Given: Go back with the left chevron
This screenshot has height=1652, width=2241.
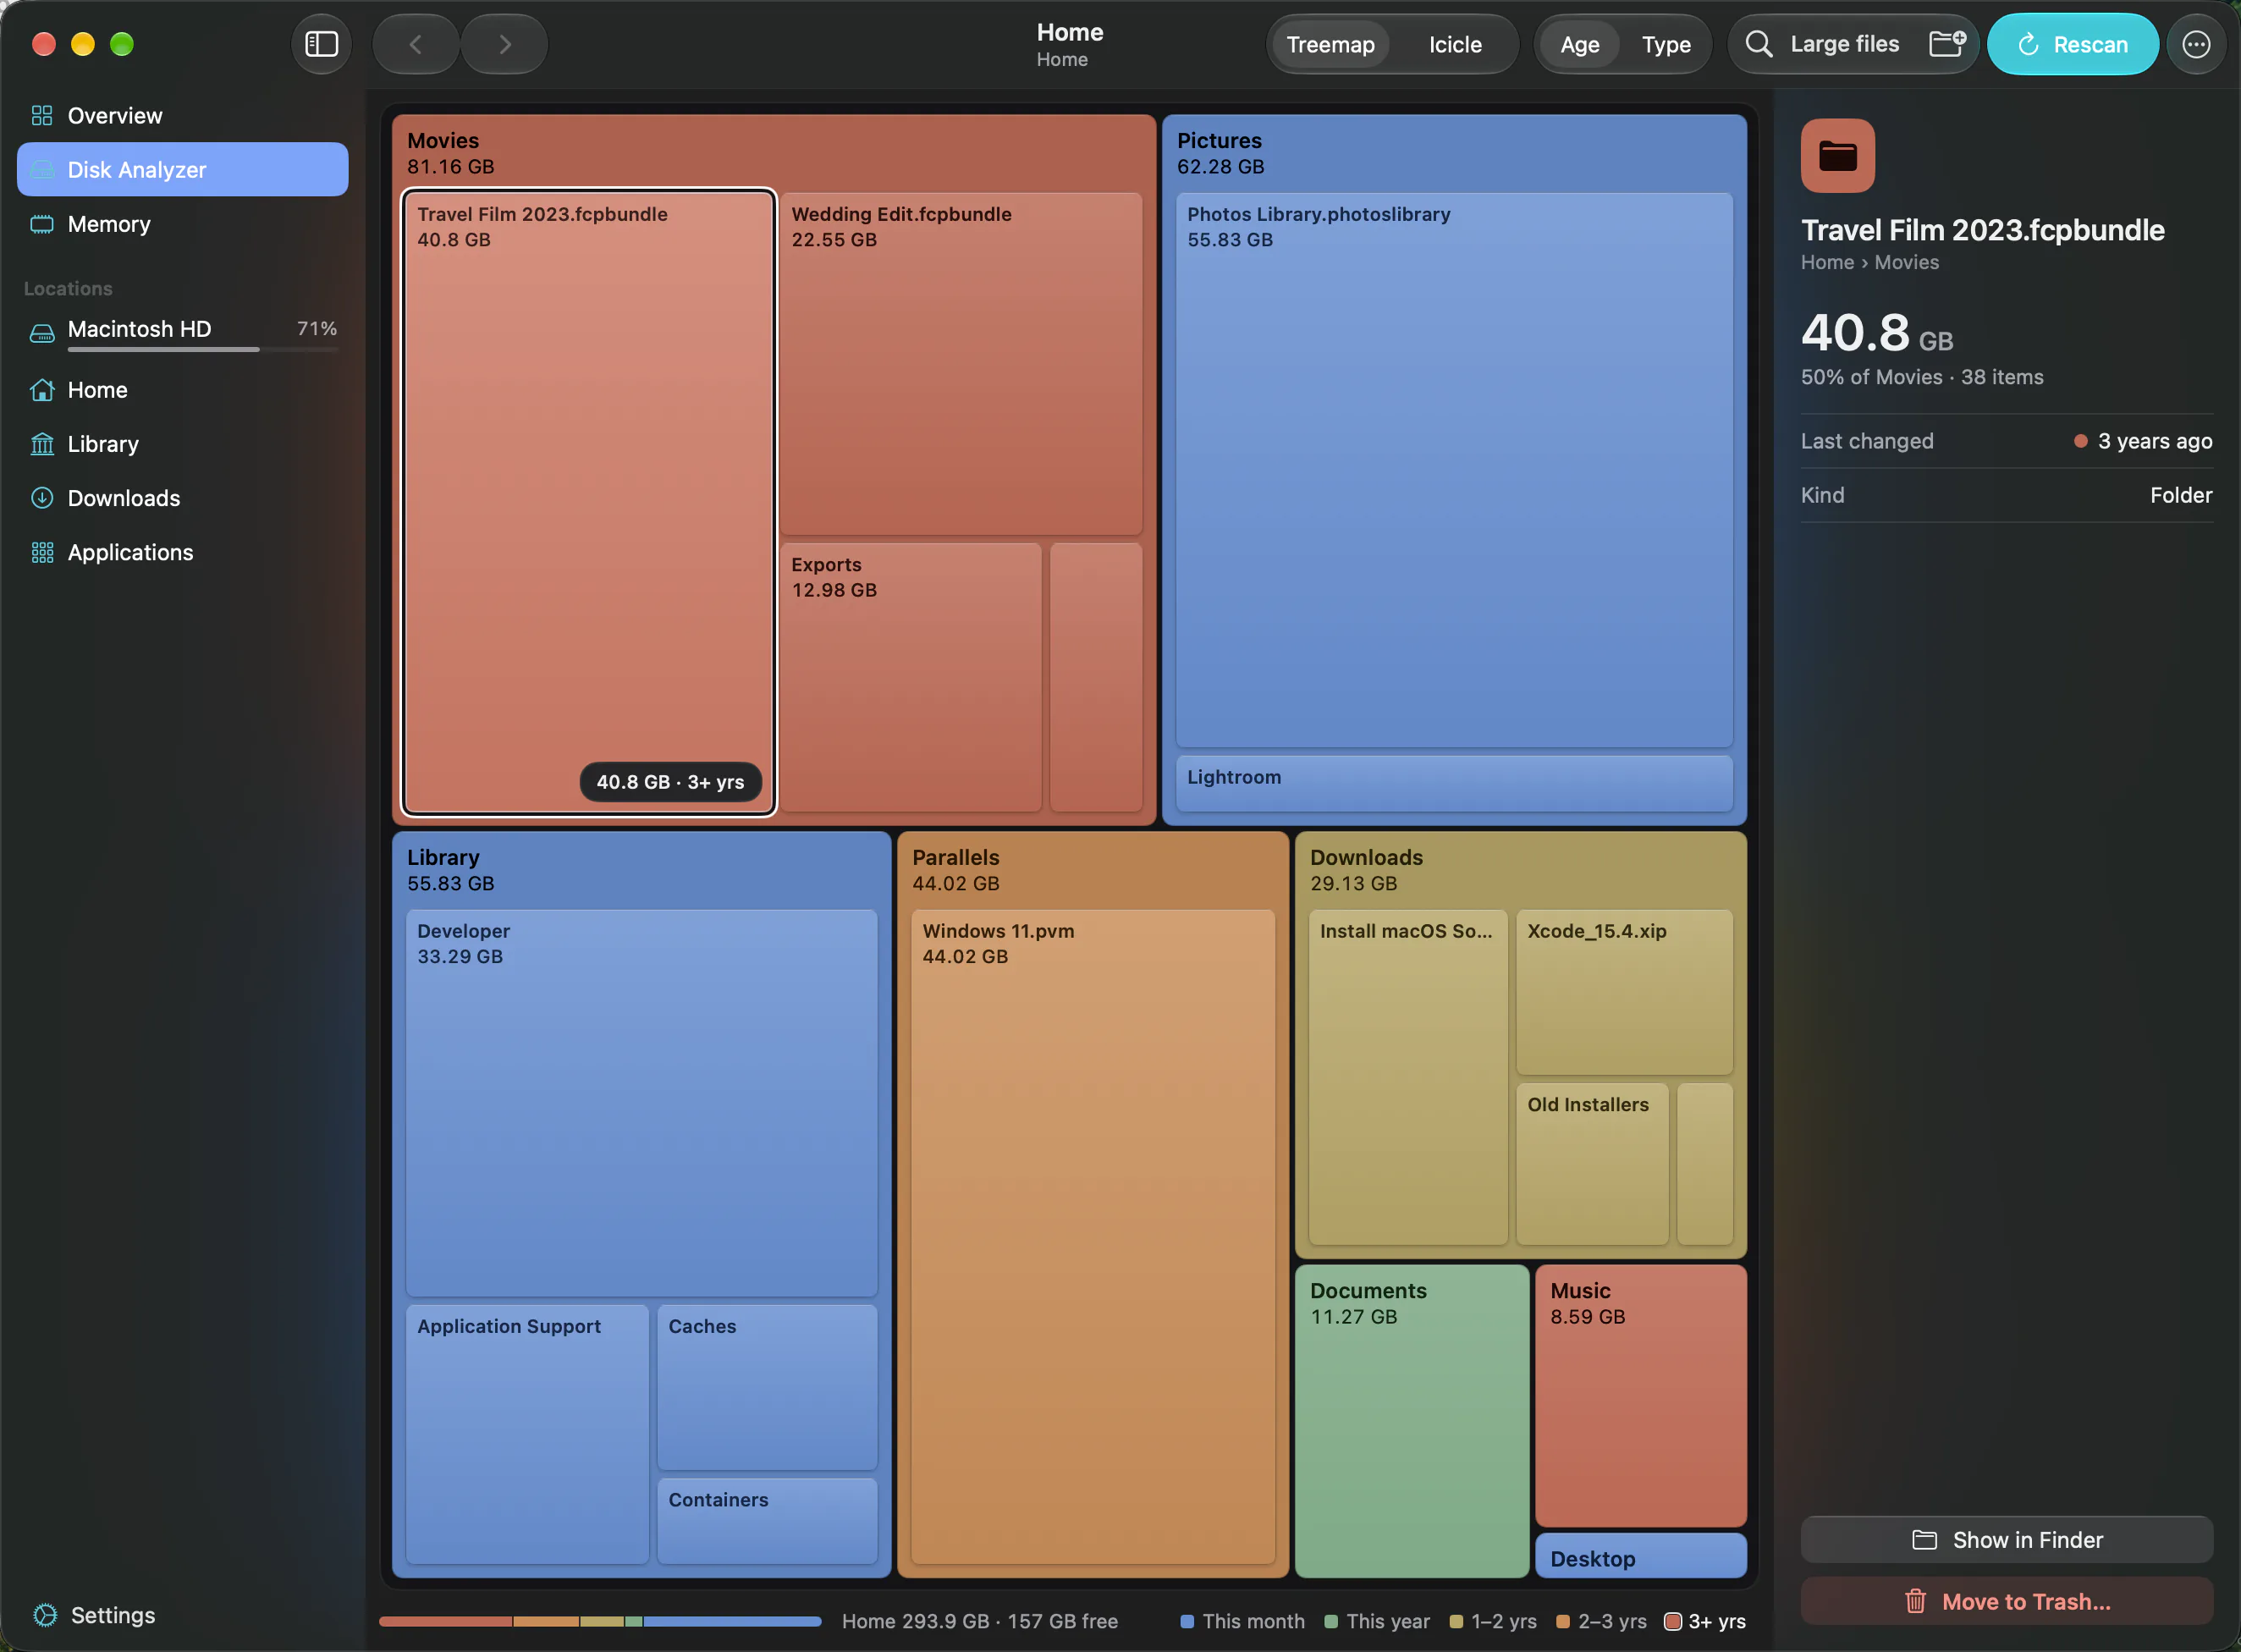Looking at the screenshot, I should click(416, 44).
